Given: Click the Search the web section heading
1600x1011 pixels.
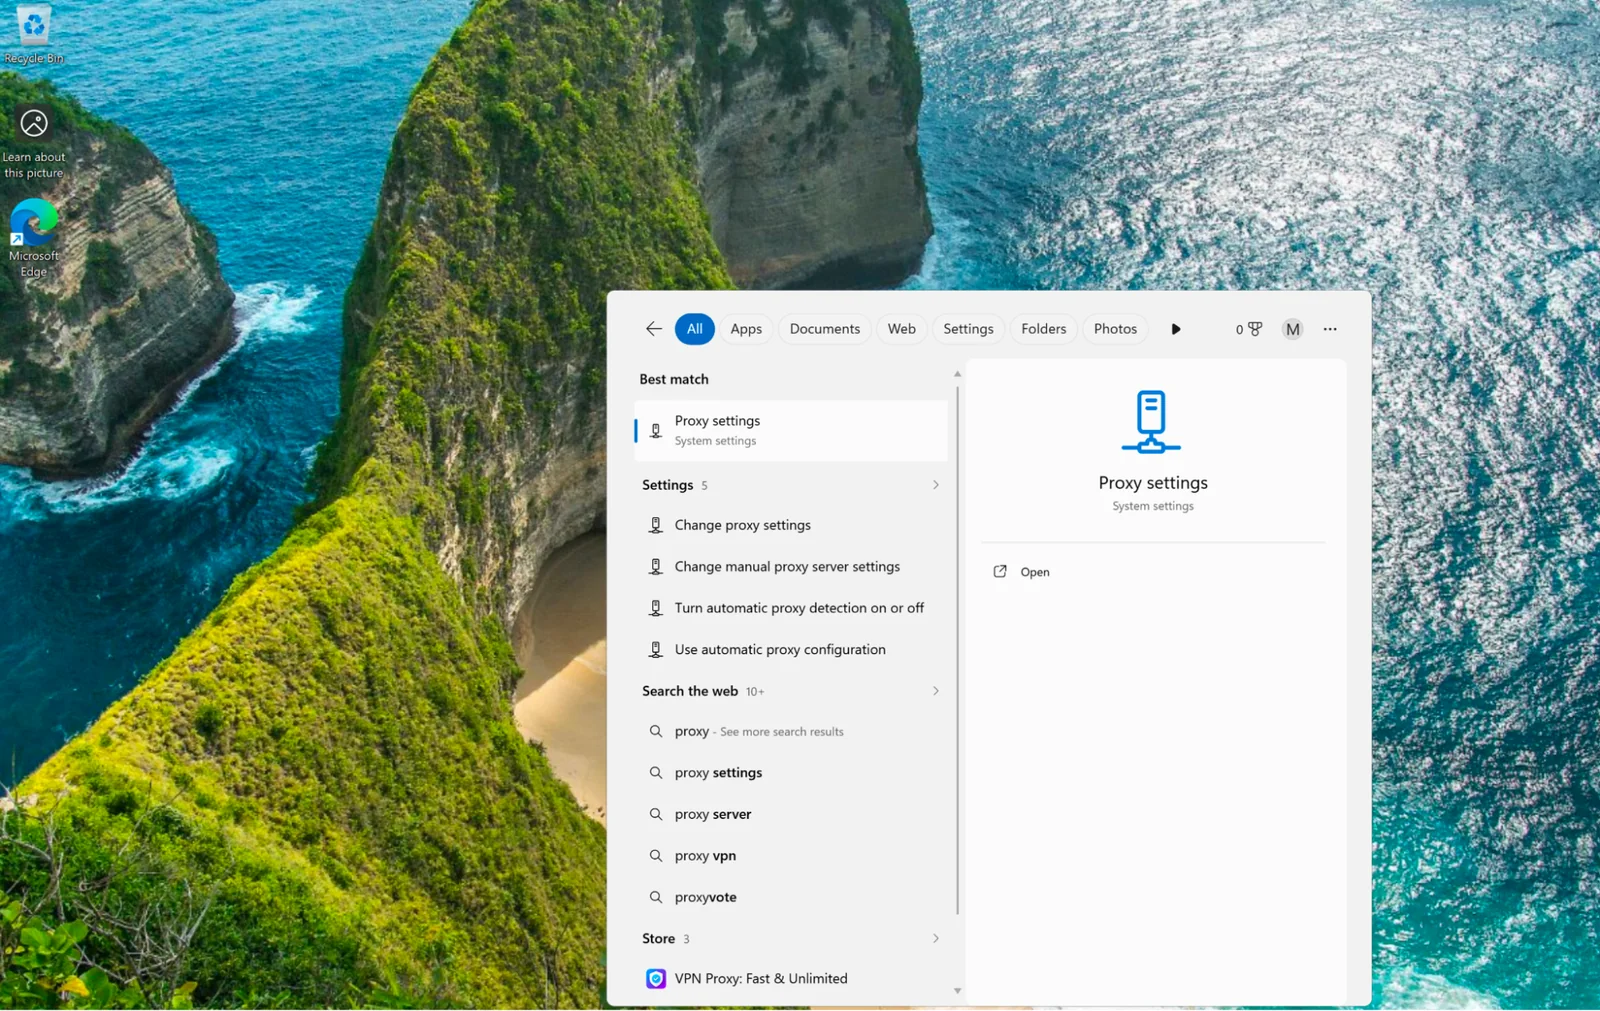Looking at the screenshot, I should pos(690,691).
